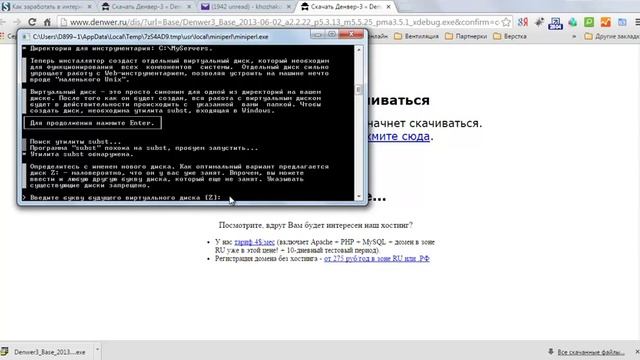
Task: Open the 'Партнерки' bookmarks folder
Action: pyautogui.click(x=466, y=36)
